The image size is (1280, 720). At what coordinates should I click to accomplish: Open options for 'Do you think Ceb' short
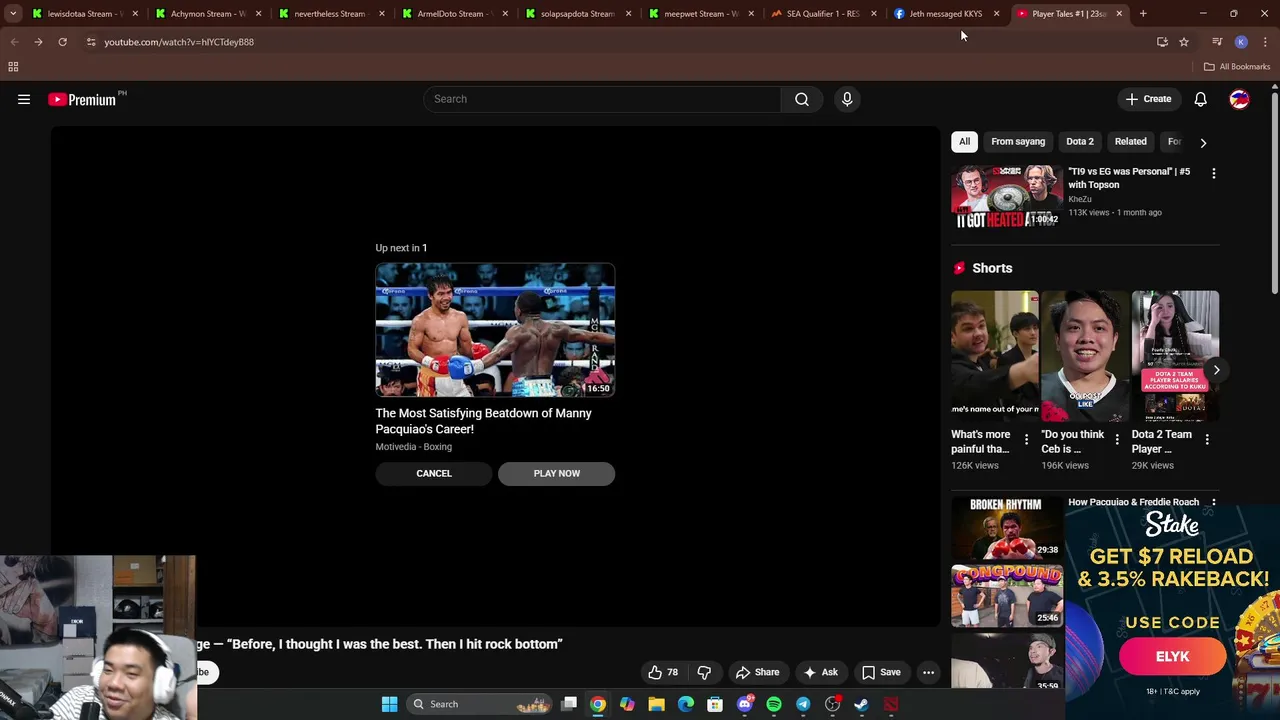pos(1117,439)
